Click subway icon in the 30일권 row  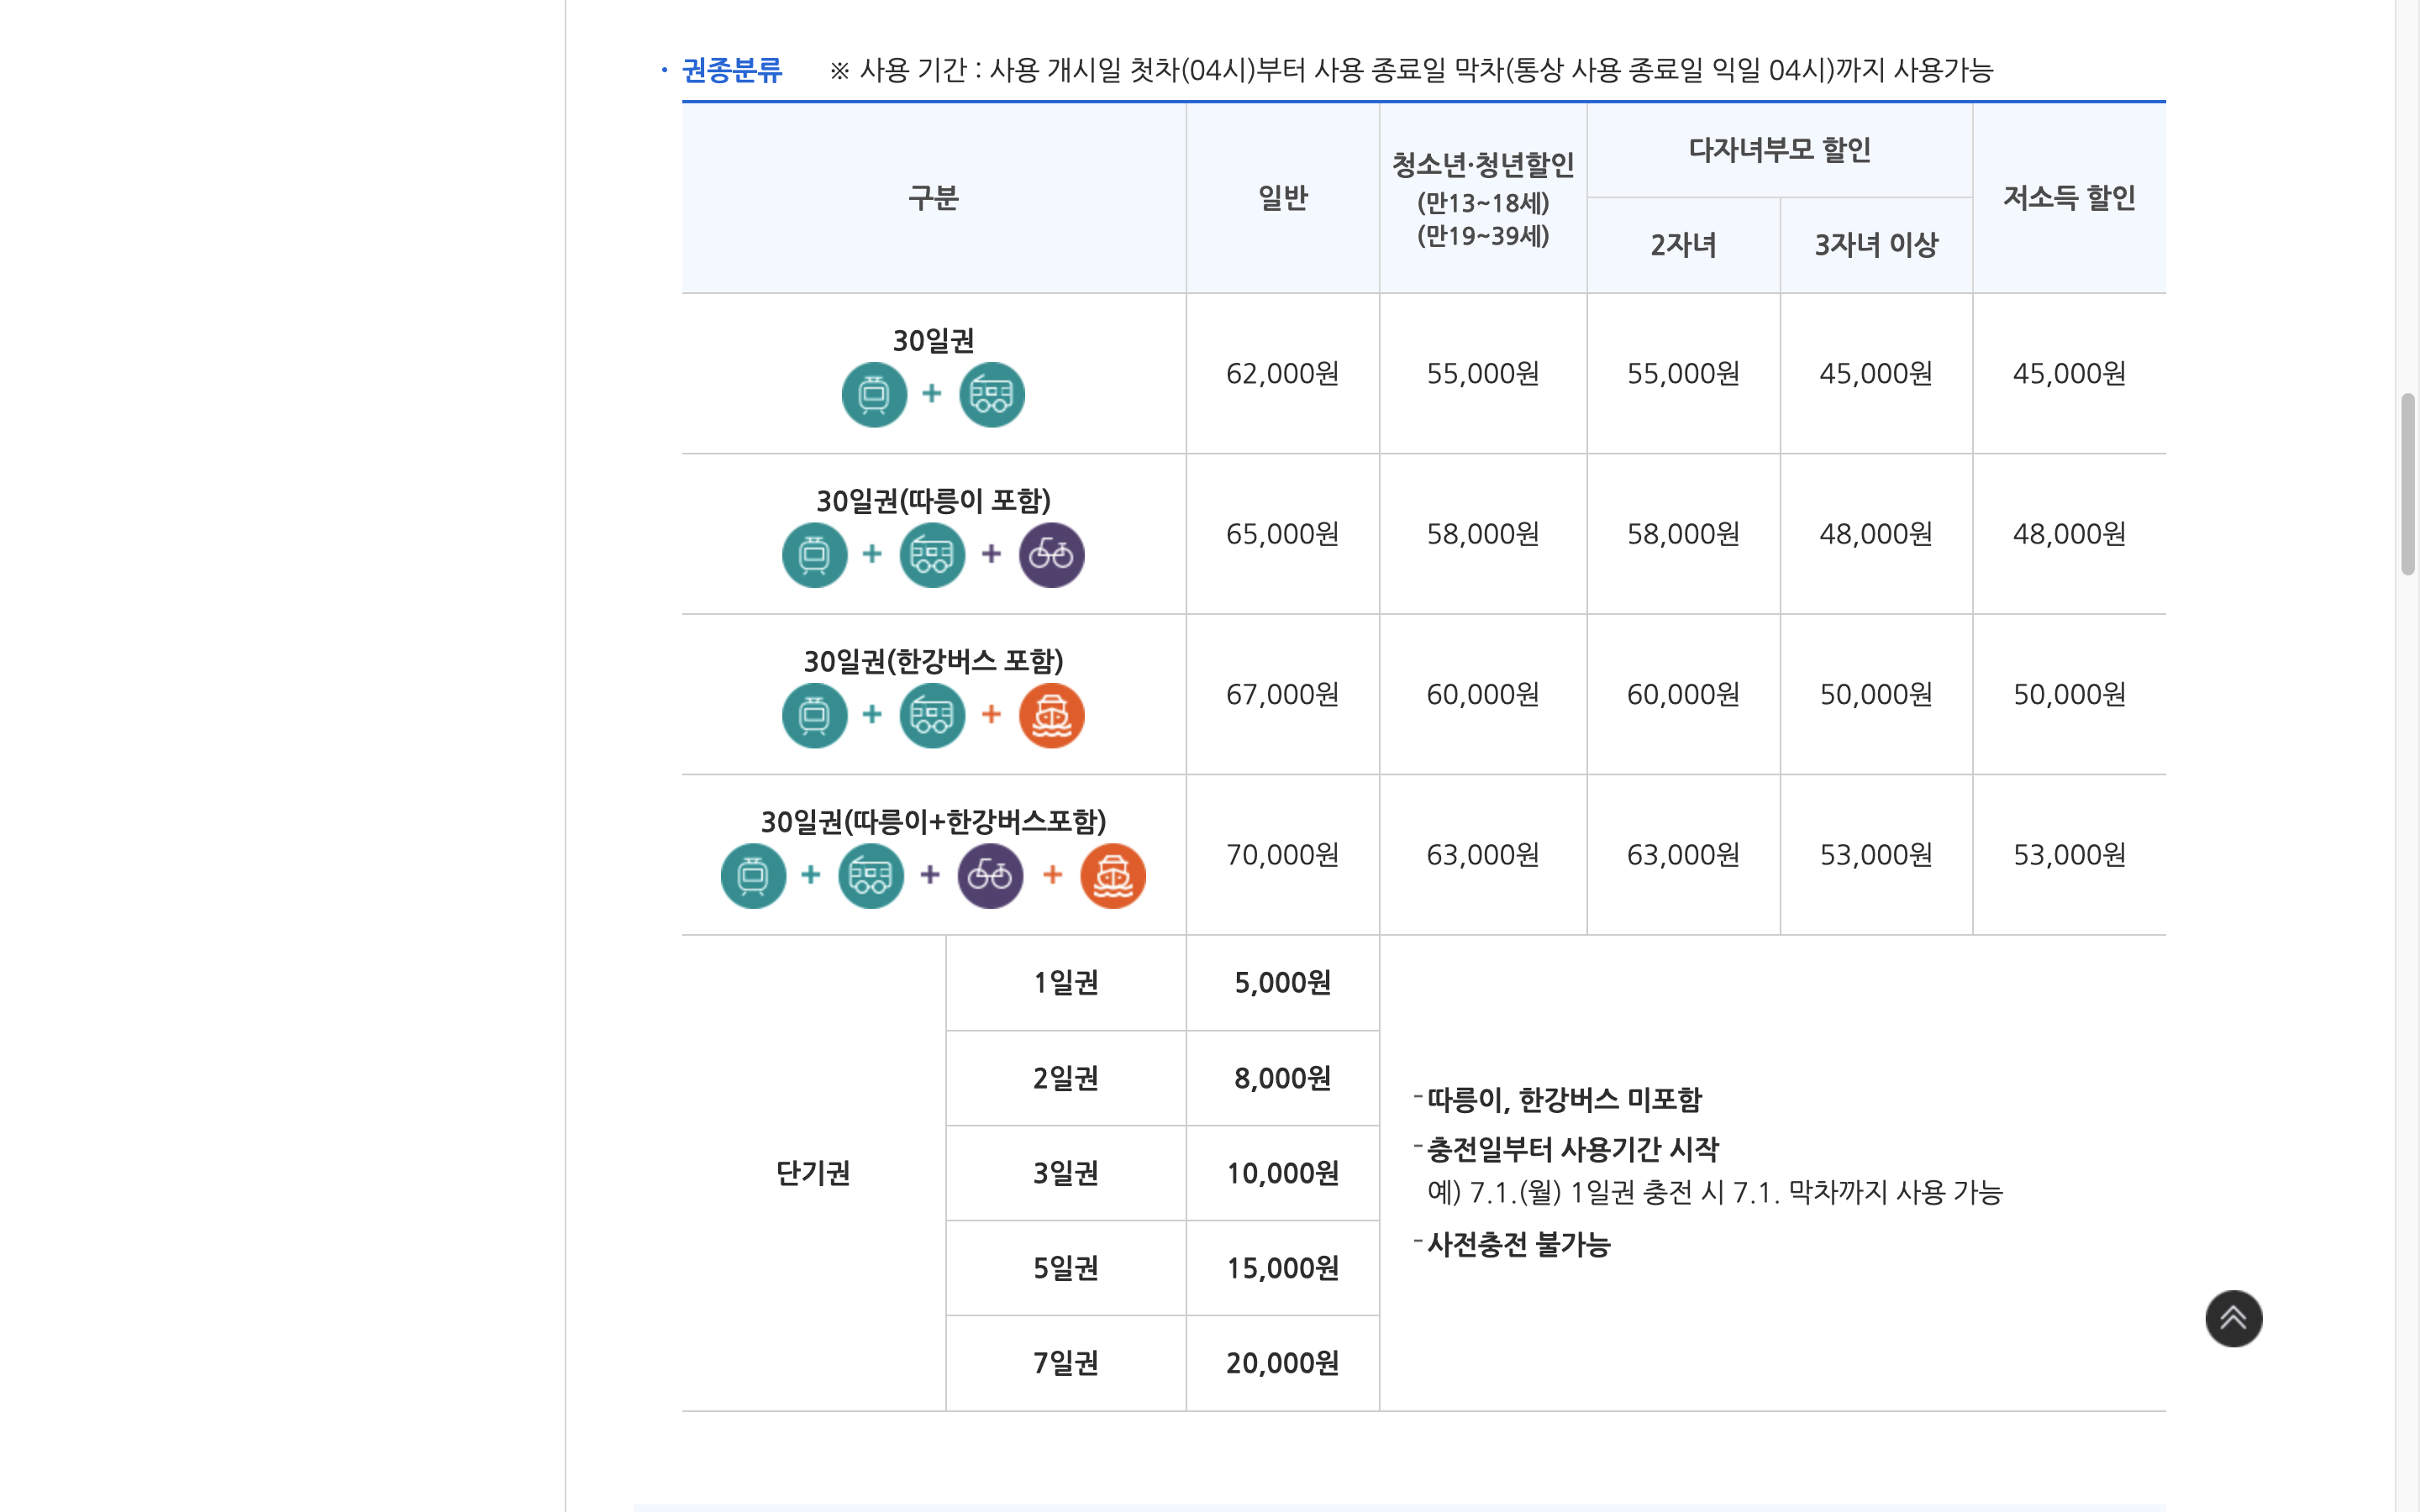point(874,394)
